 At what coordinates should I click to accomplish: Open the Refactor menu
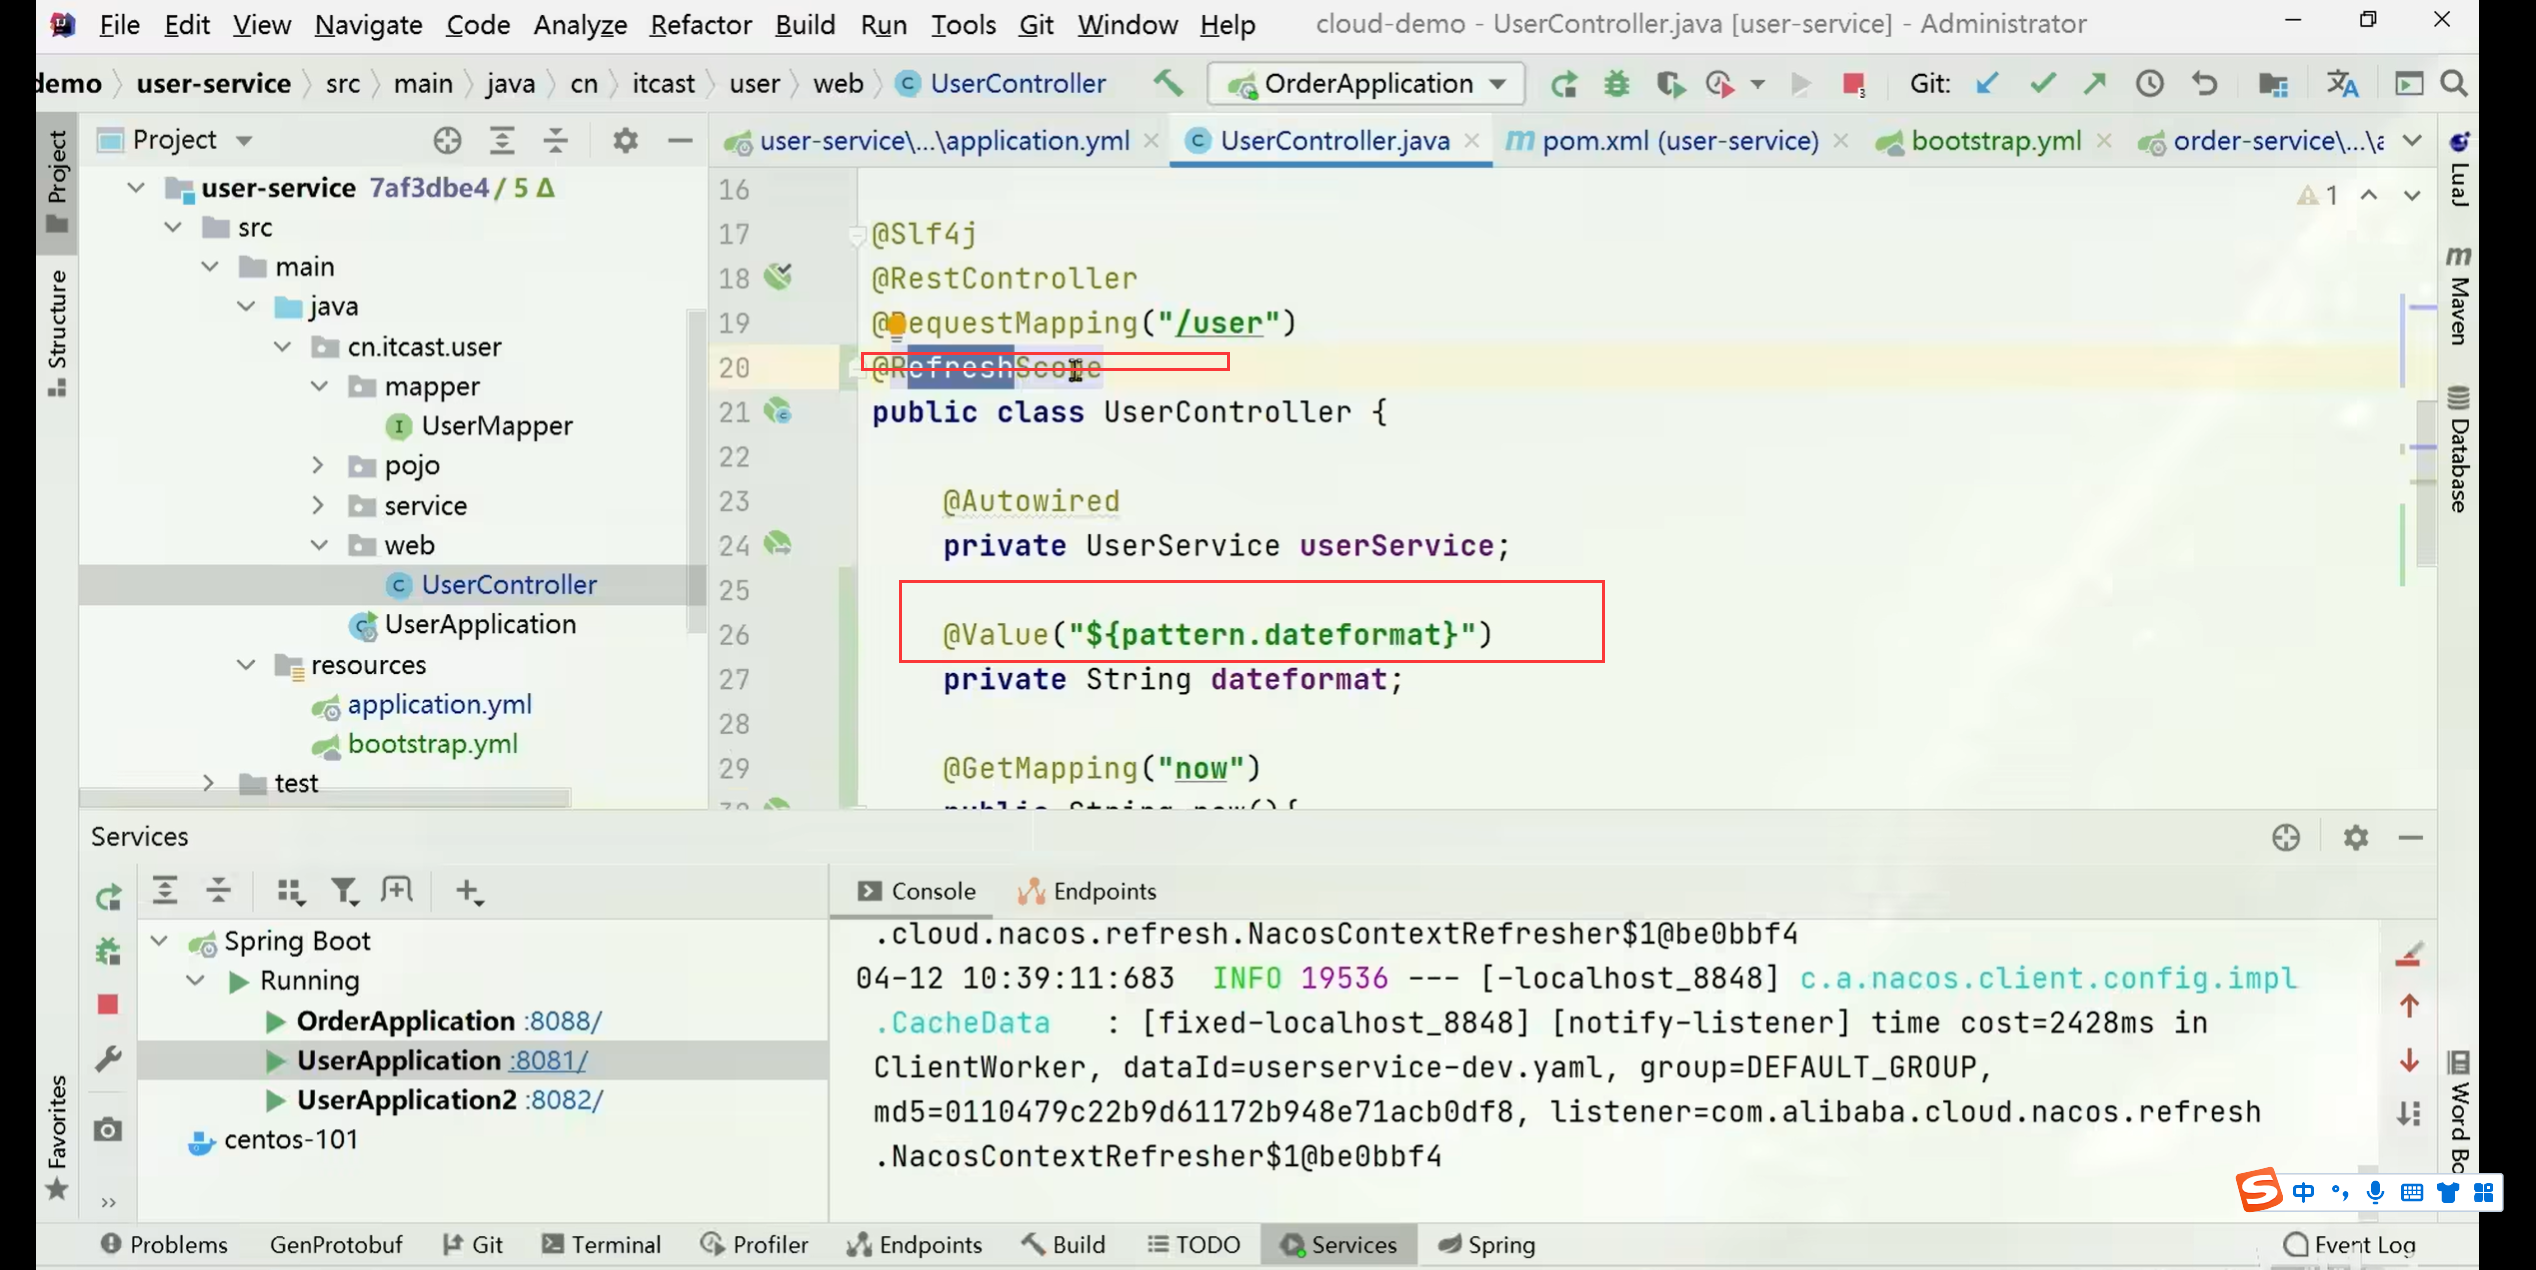pos(700,24)
